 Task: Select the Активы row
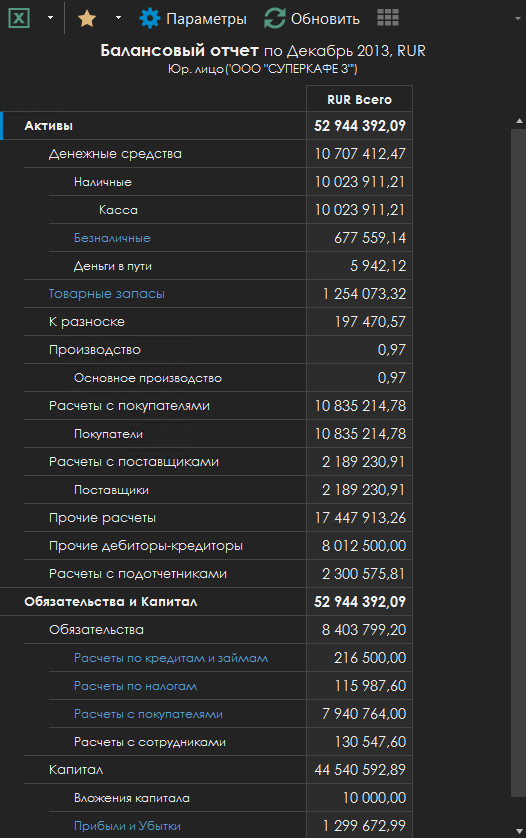point(206,126)
